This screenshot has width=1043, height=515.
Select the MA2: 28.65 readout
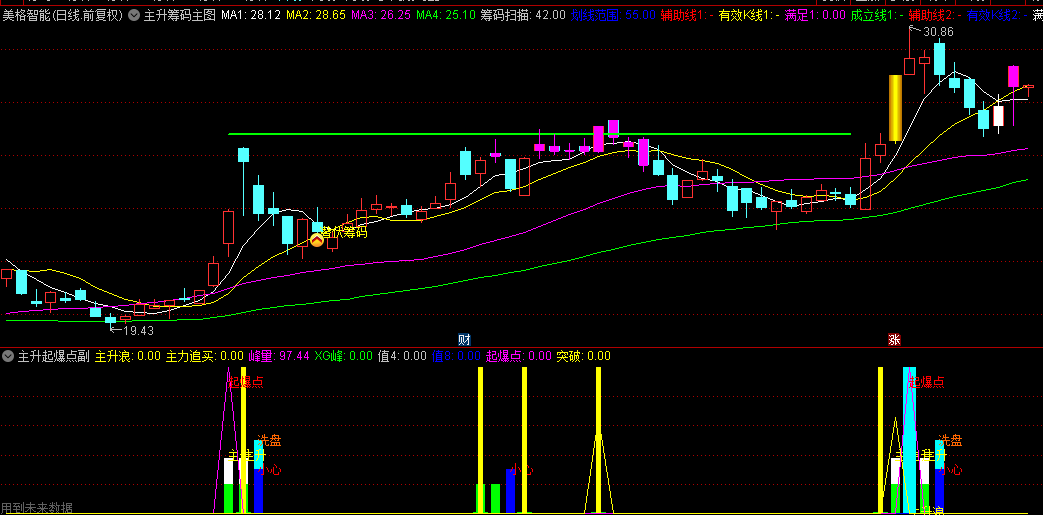pyautogui.click(x=315, y=15)
